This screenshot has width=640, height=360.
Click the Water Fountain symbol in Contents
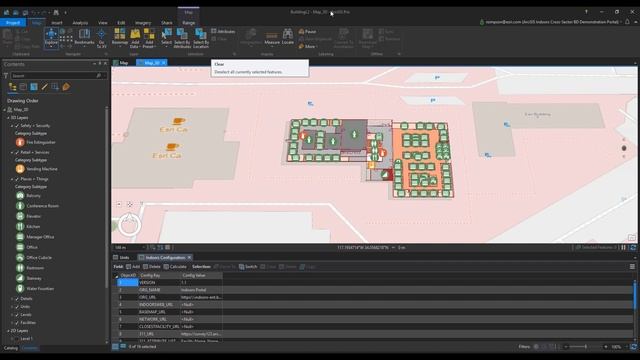[x=20, y=289]
